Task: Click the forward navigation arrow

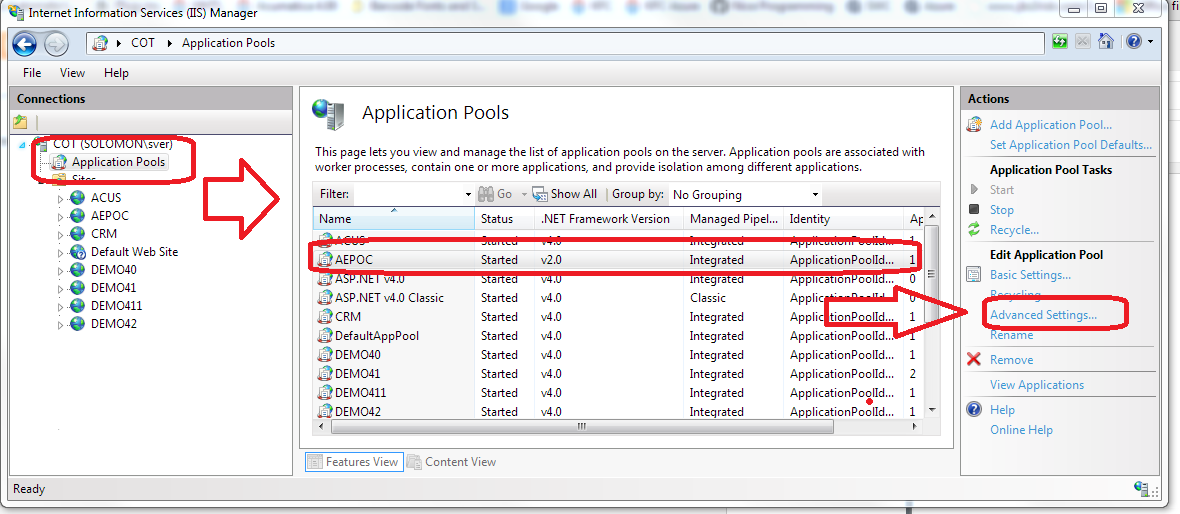Action: 56,44
